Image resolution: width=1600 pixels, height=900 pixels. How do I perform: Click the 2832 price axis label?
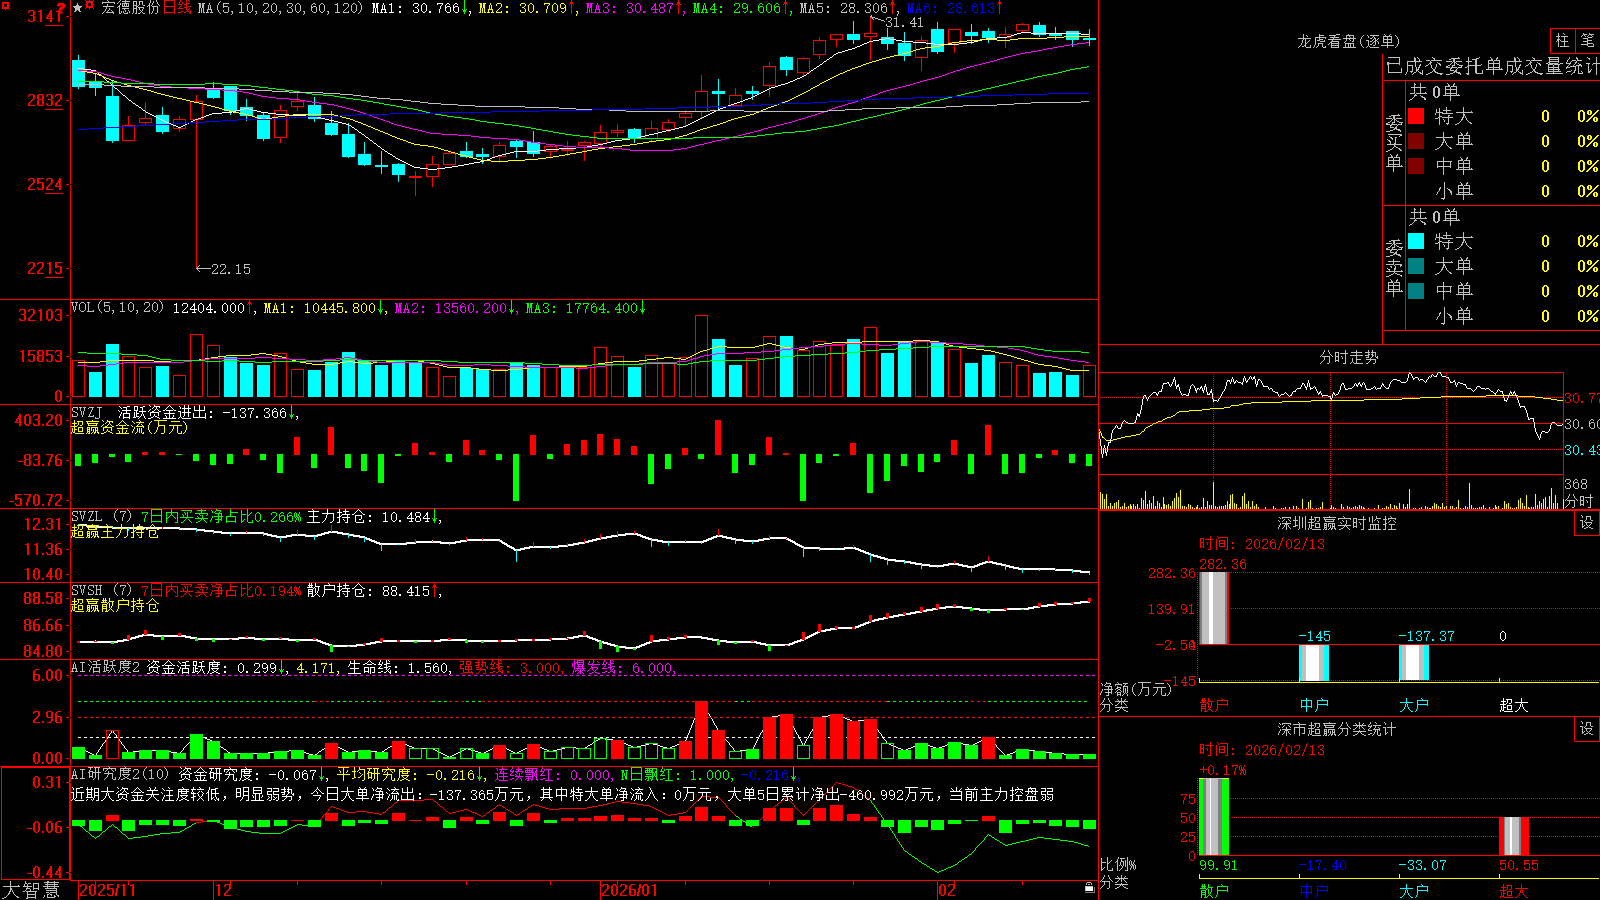(x=45, y=100)
